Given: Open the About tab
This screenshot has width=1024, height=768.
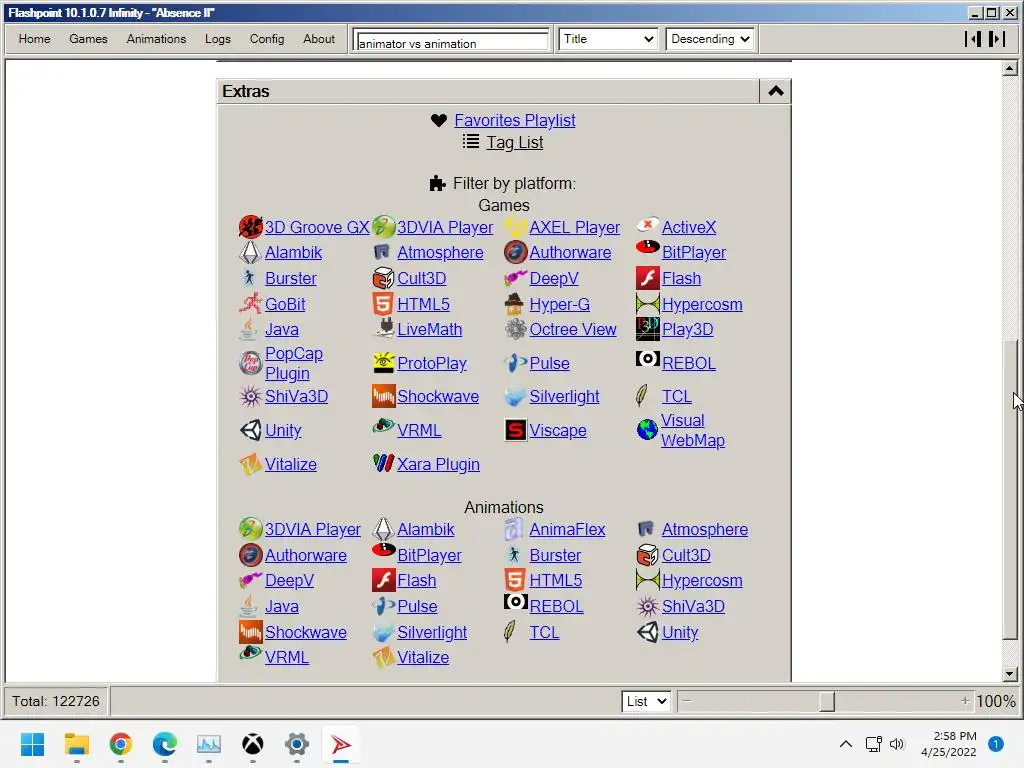Looking at the screenshot, I should pyautogui.click(x=319, y=39).
